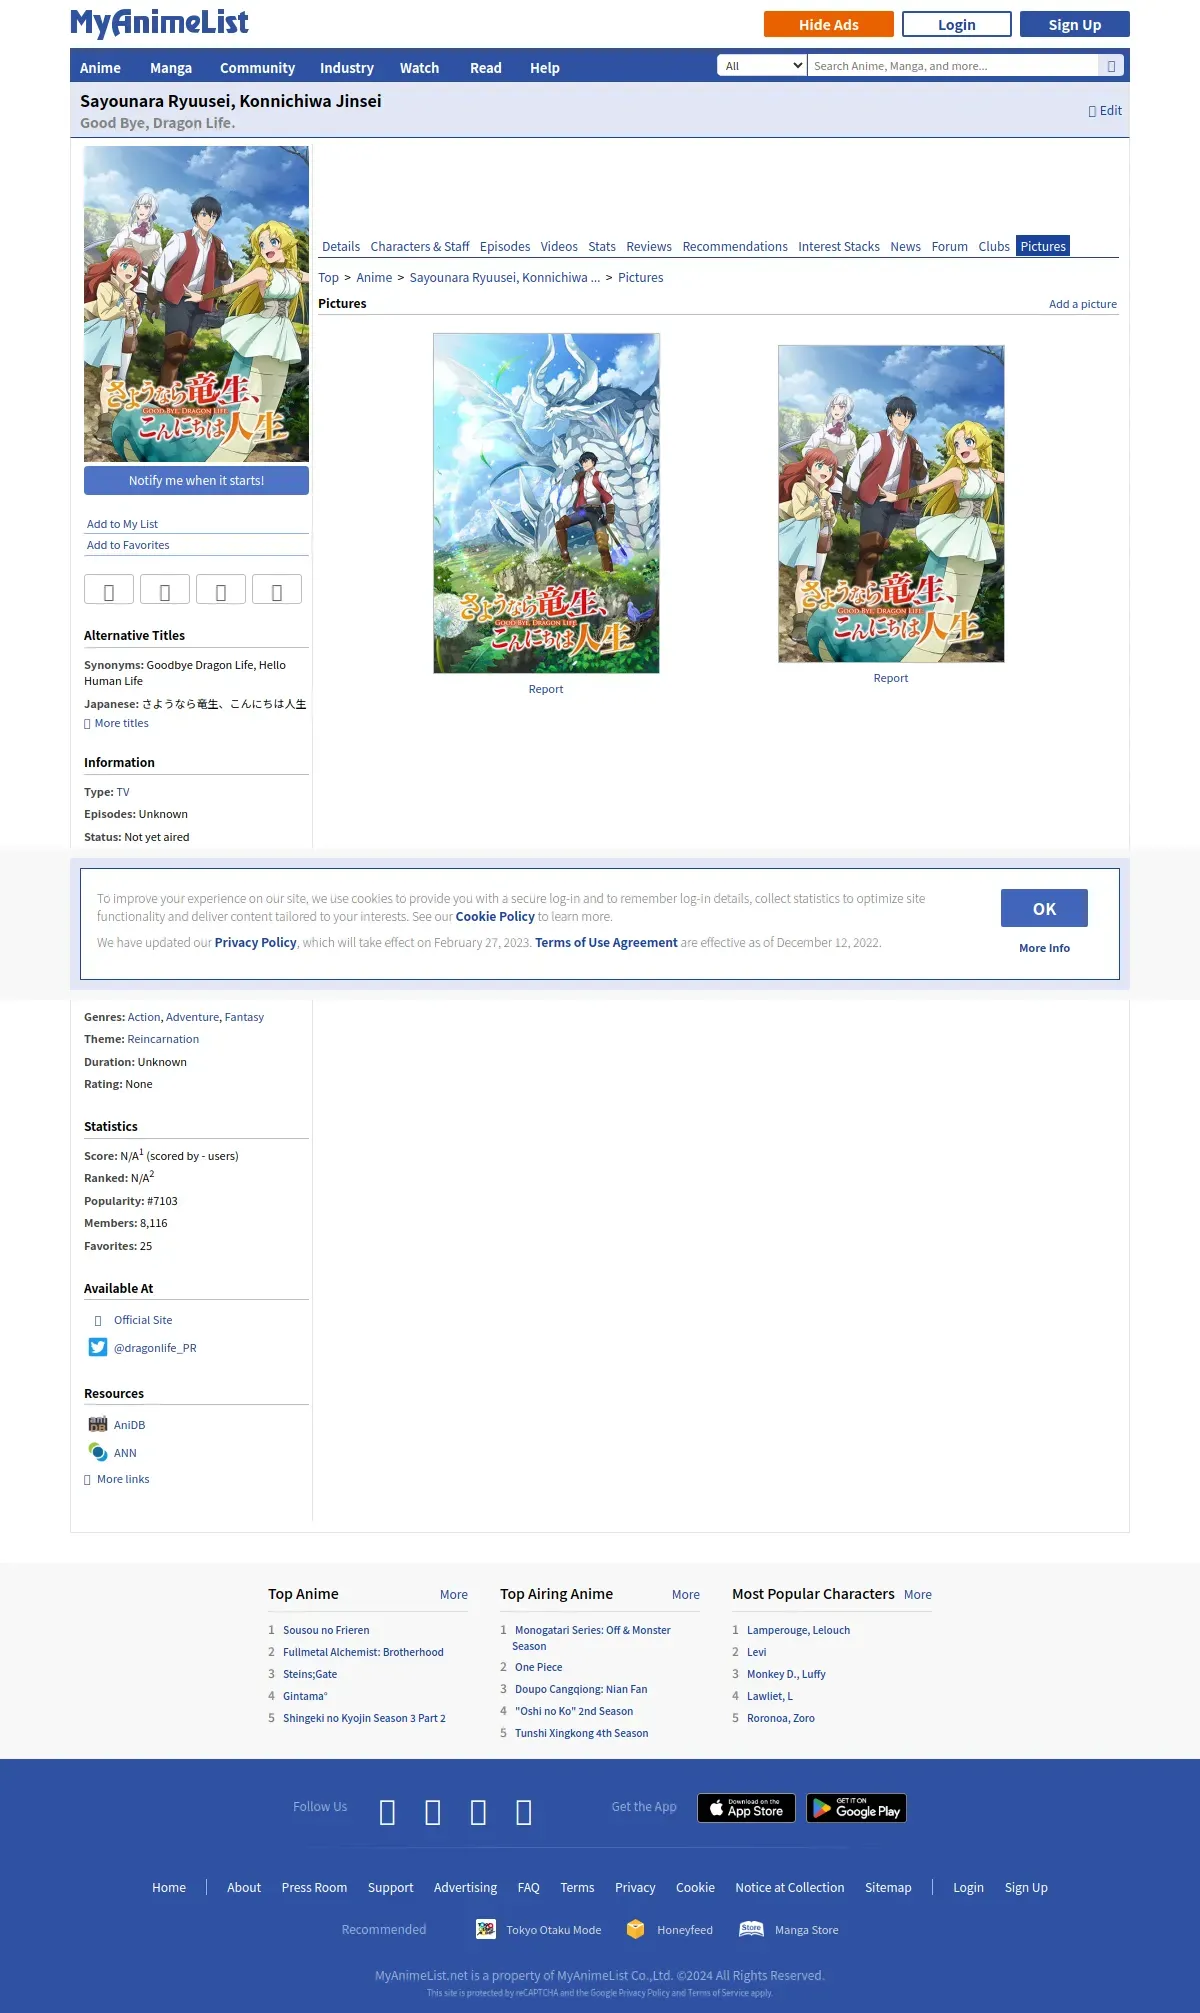Open the Twitter icon for @dragonlife_PR
The width and height of the screenshot is (1200, 2013).
(97, 1347)
